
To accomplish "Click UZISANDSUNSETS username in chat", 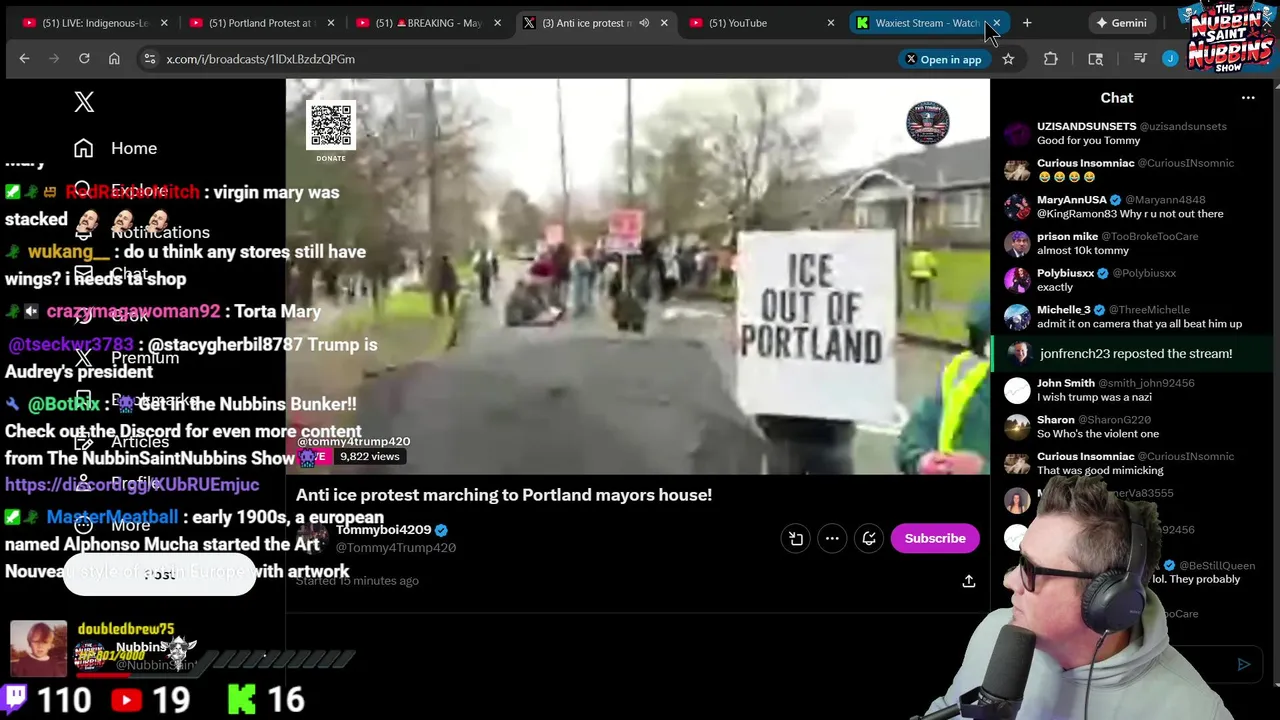I will (x=1086, y=127).
